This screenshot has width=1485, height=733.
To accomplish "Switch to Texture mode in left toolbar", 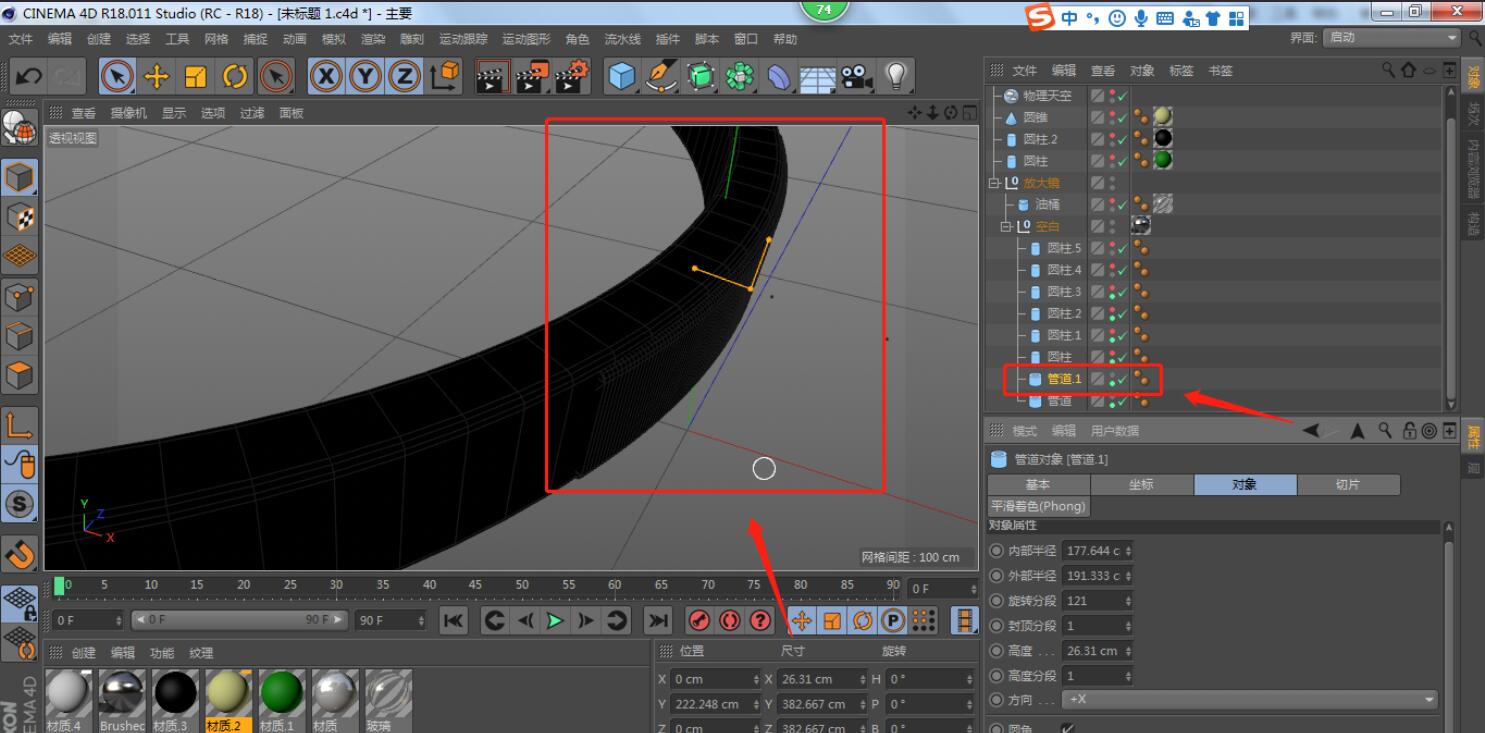I will click(20, 217).
